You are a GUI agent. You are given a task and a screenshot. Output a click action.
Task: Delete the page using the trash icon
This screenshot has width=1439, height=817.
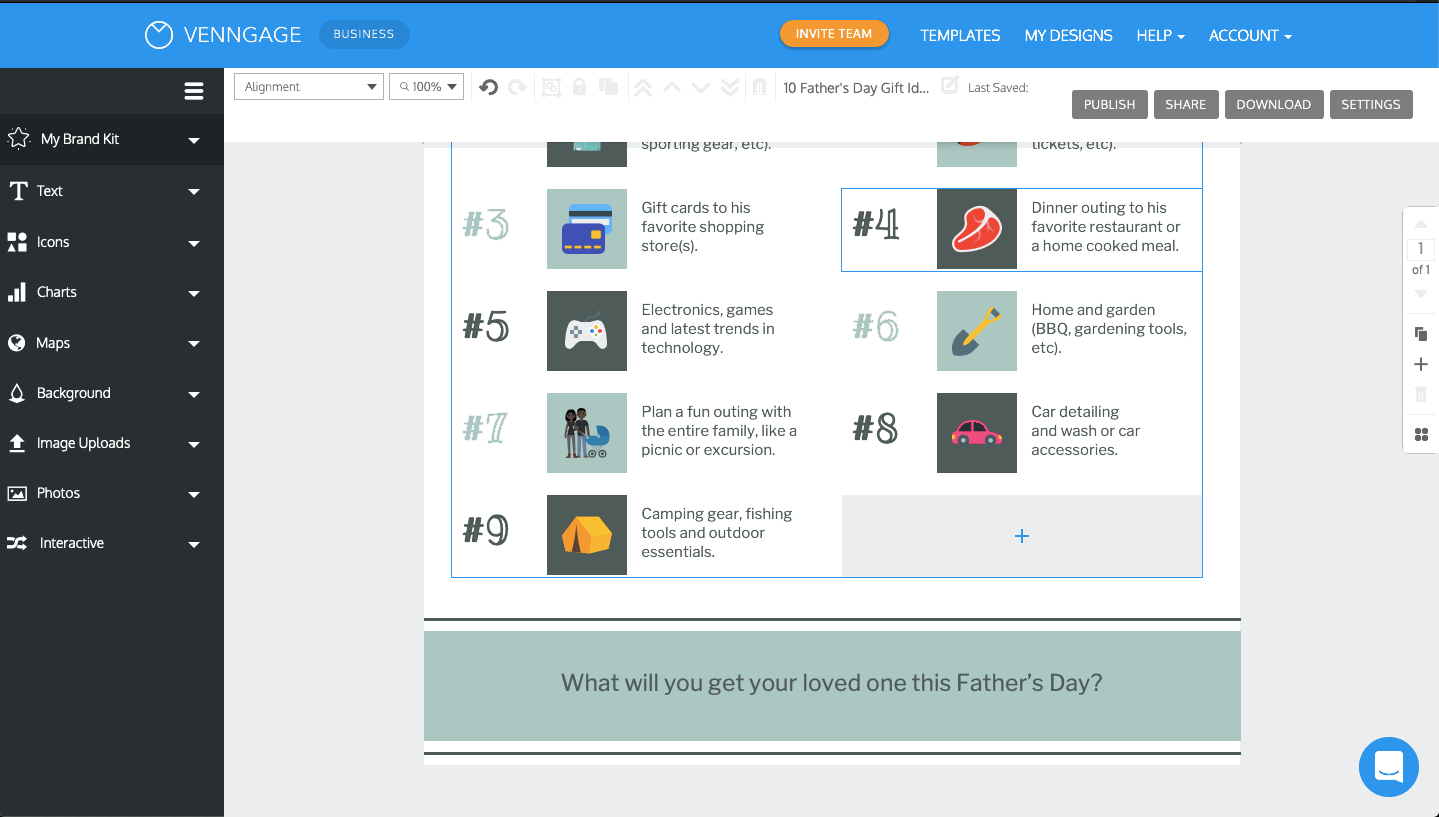coord(1420,394)
